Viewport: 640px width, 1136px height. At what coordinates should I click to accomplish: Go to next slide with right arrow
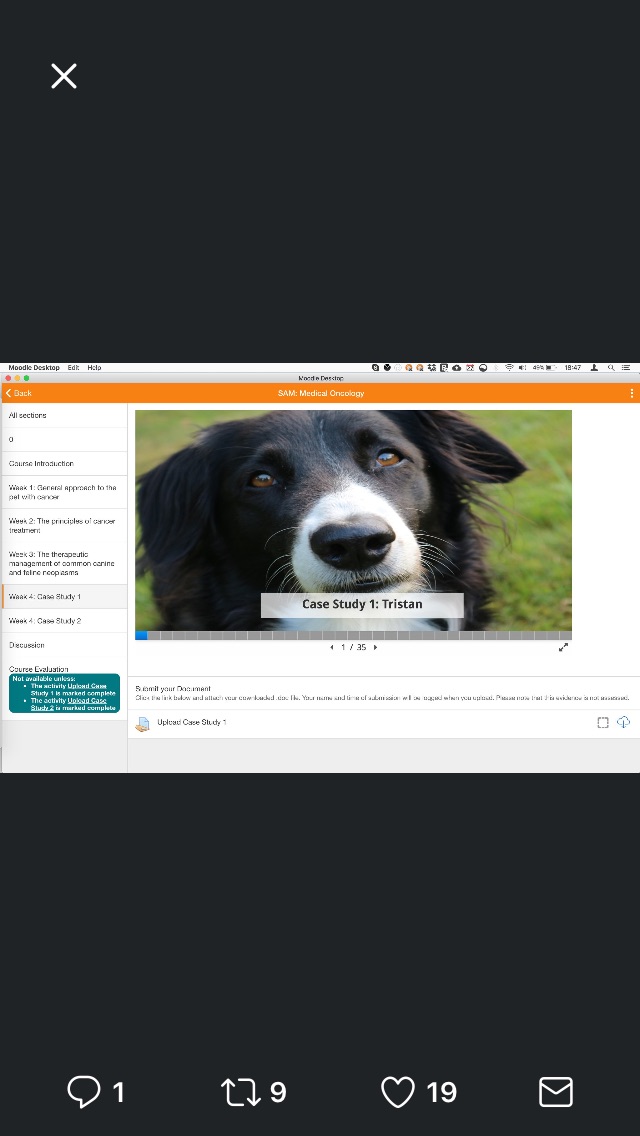tap(375, 647)
